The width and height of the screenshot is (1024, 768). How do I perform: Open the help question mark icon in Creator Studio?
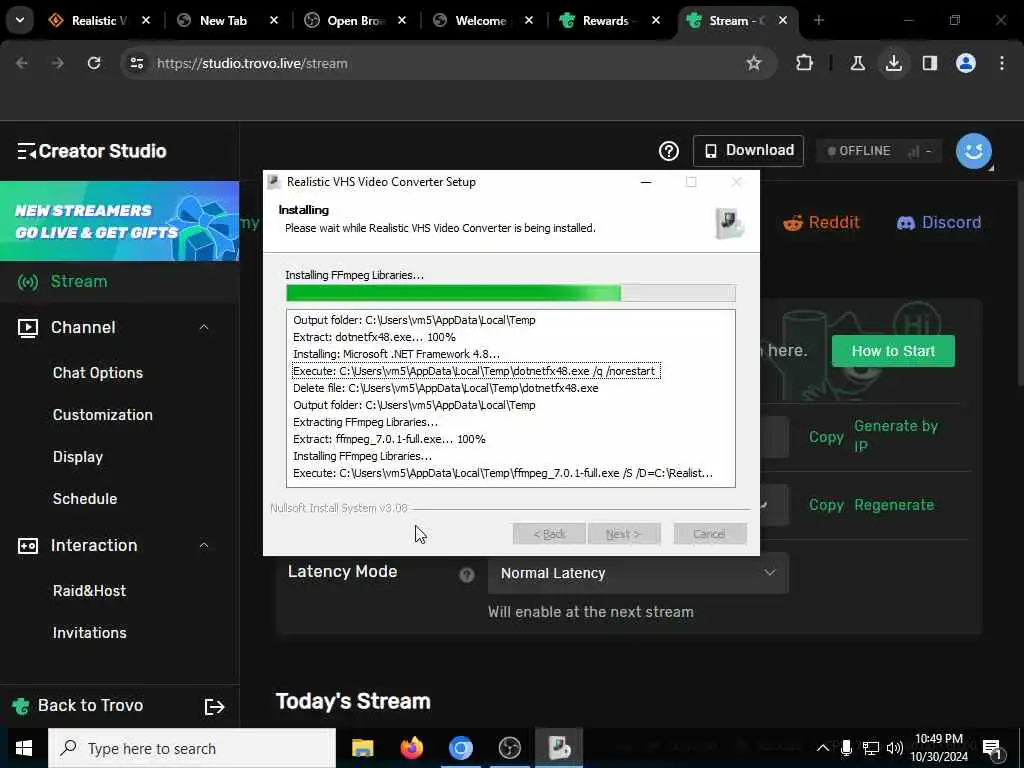[668, 151]
